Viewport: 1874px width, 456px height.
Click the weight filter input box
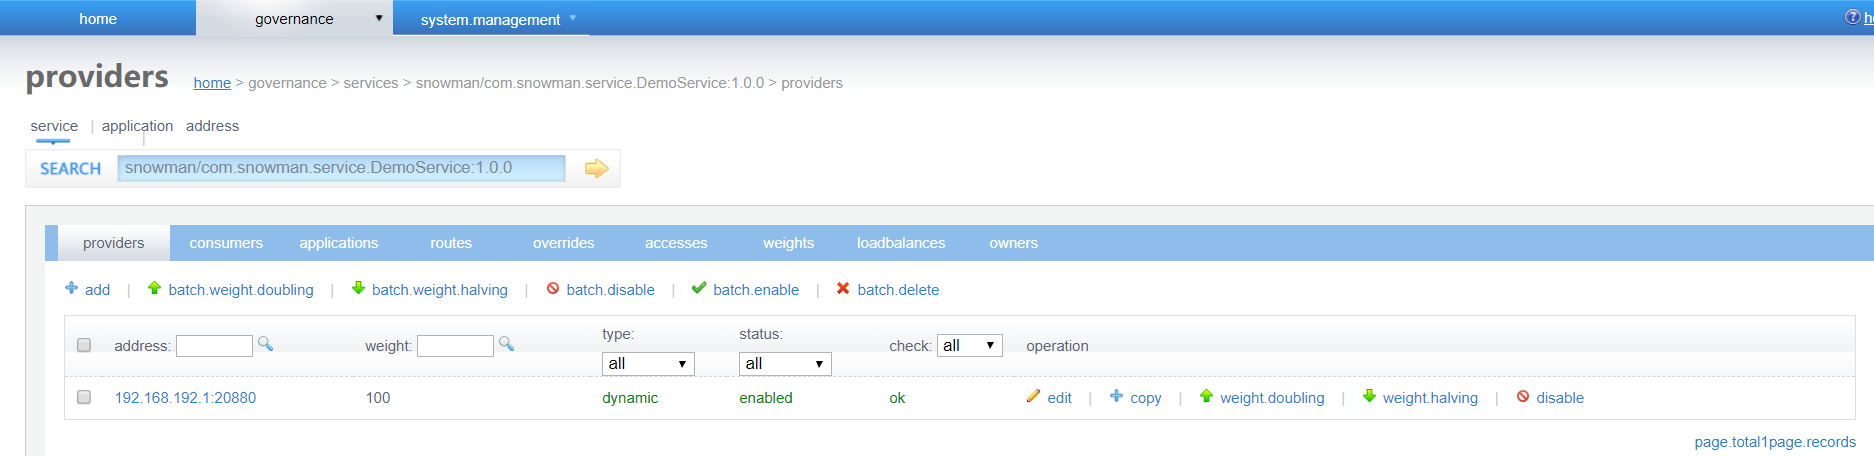[455, 346]
